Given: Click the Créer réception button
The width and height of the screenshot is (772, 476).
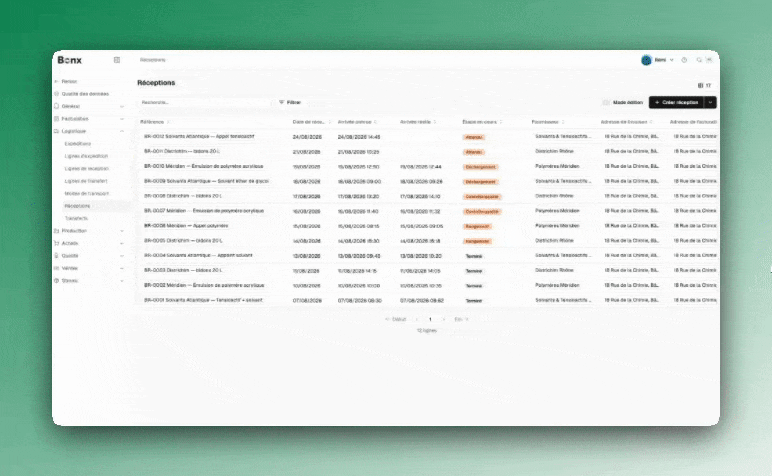Looking at the screenshot, I should [x=676, y=102].
